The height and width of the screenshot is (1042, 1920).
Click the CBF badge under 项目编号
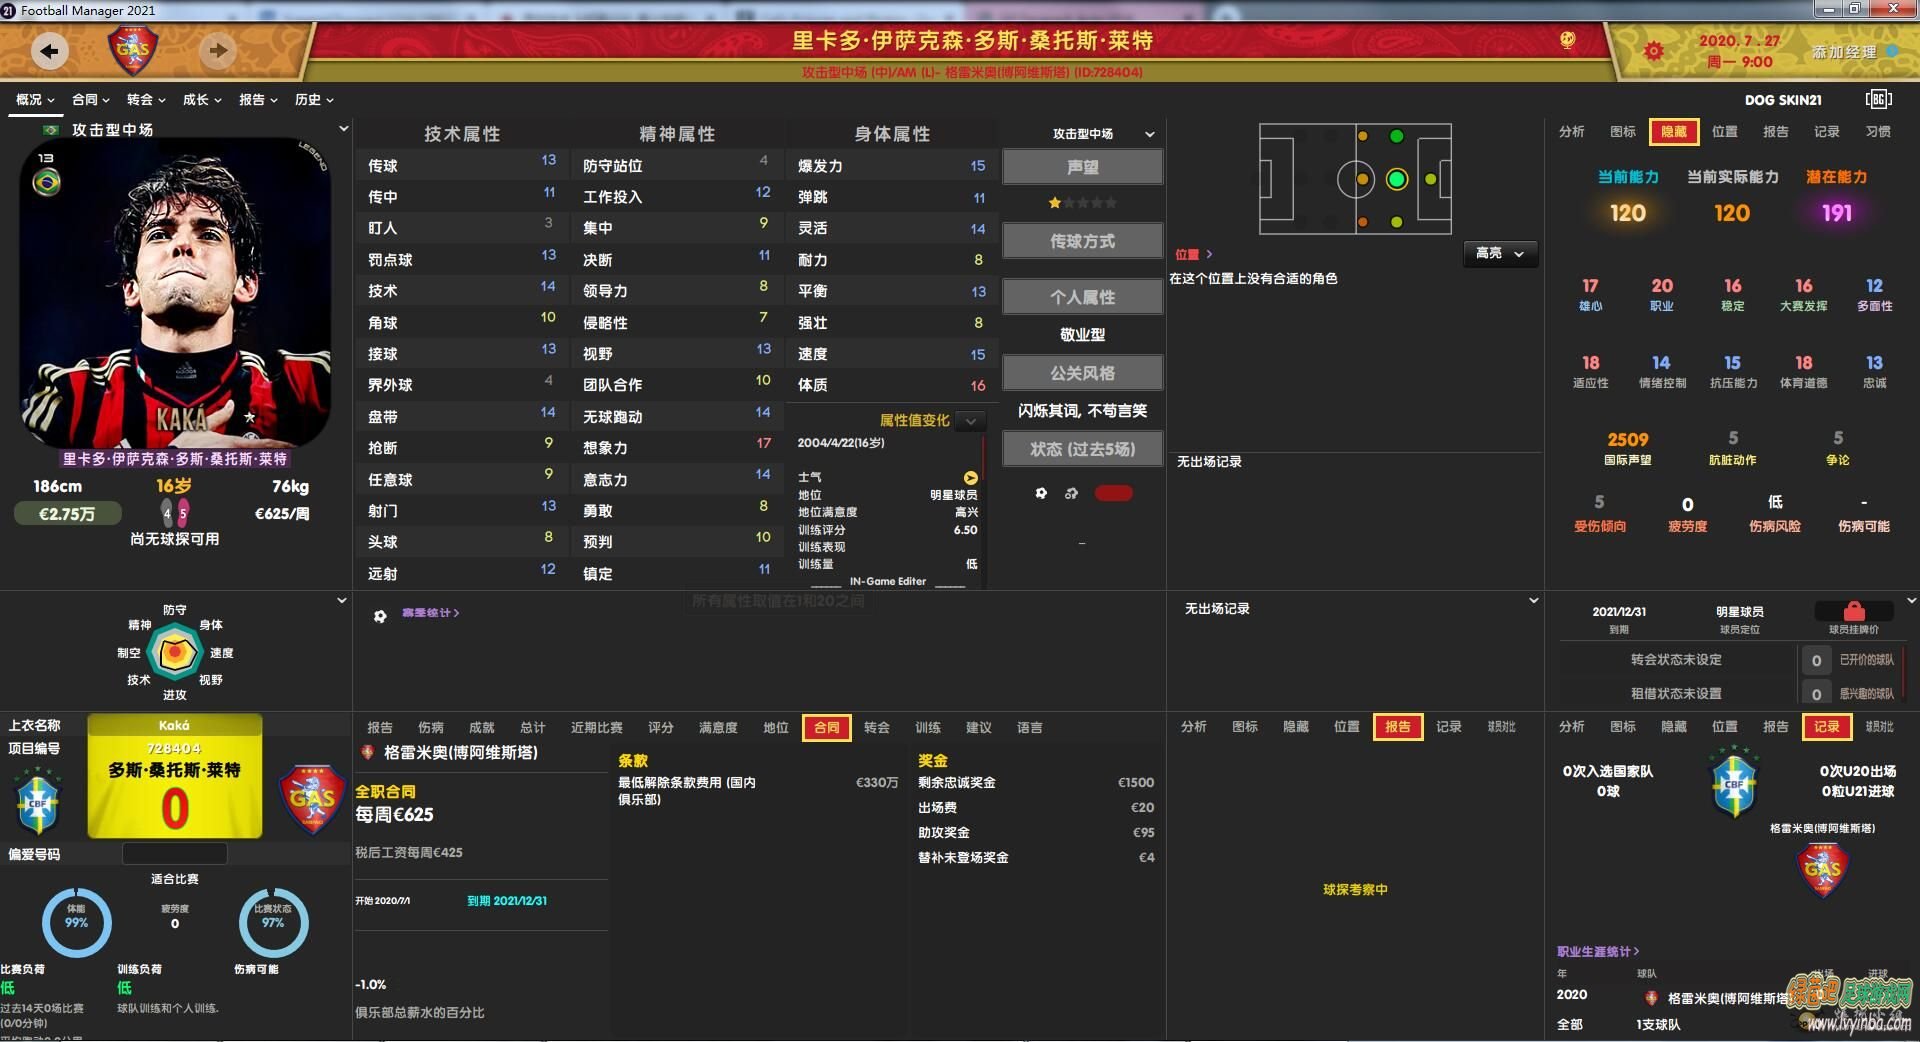click(x=38, y=800)
